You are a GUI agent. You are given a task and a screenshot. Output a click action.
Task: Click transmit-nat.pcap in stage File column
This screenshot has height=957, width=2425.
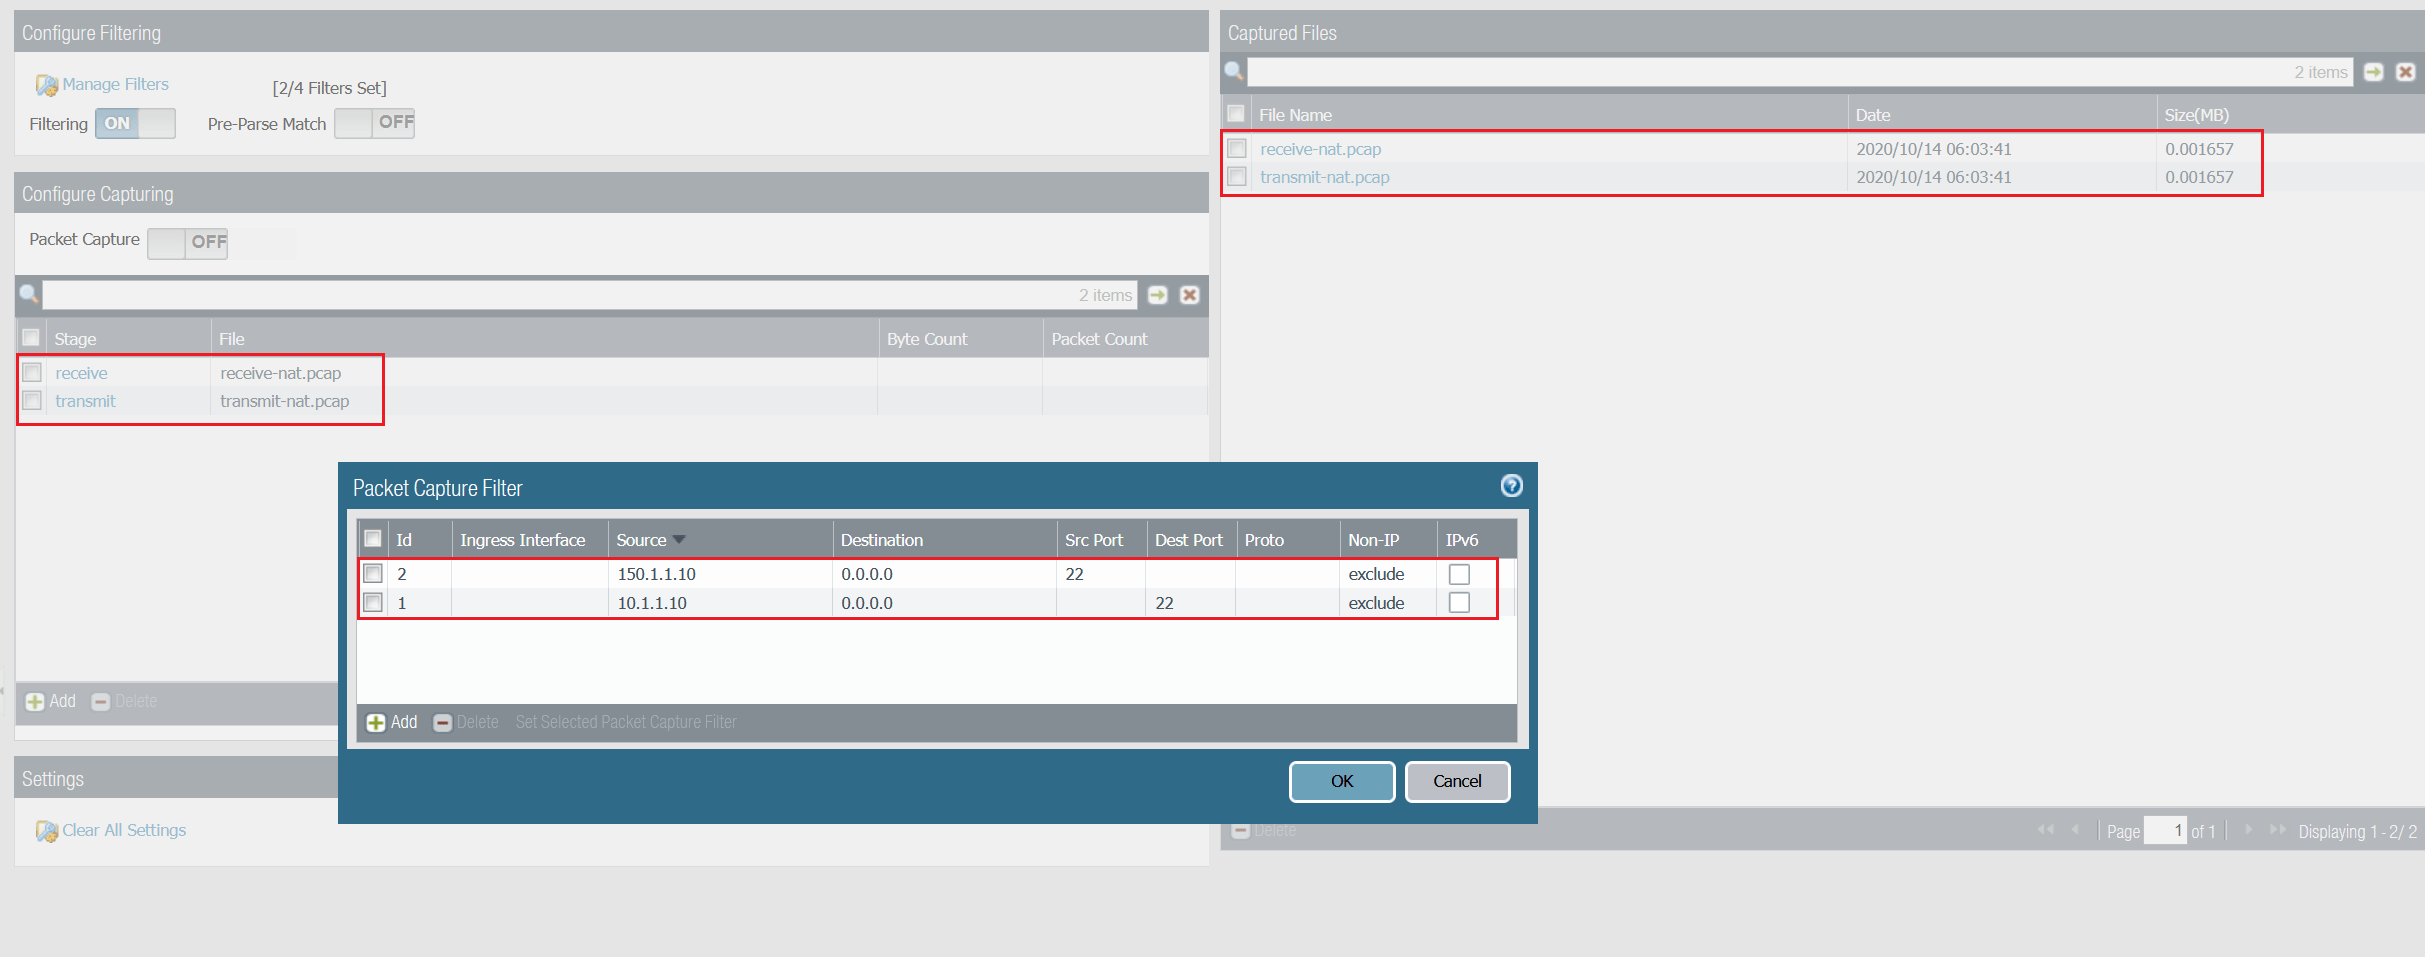point(284,401)
